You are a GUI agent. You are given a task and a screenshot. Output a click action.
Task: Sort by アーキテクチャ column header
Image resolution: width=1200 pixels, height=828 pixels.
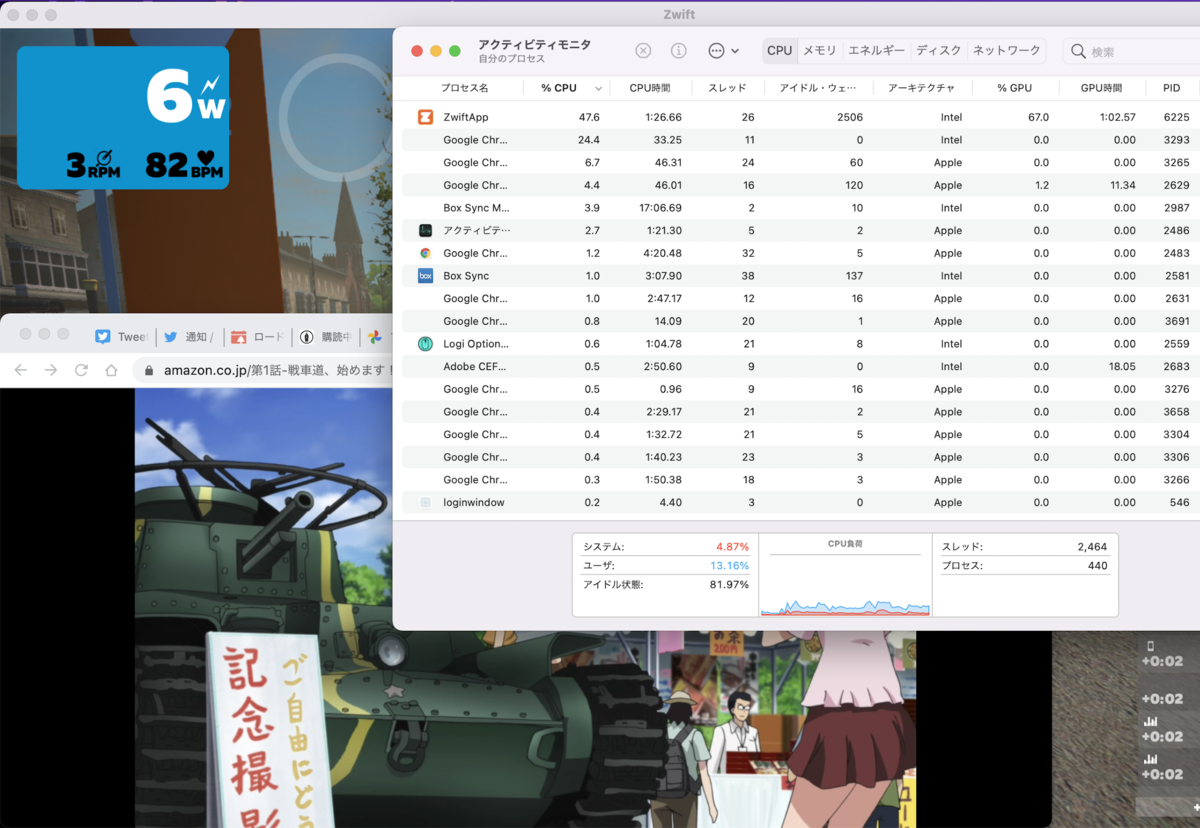click(x=921, y=88)
